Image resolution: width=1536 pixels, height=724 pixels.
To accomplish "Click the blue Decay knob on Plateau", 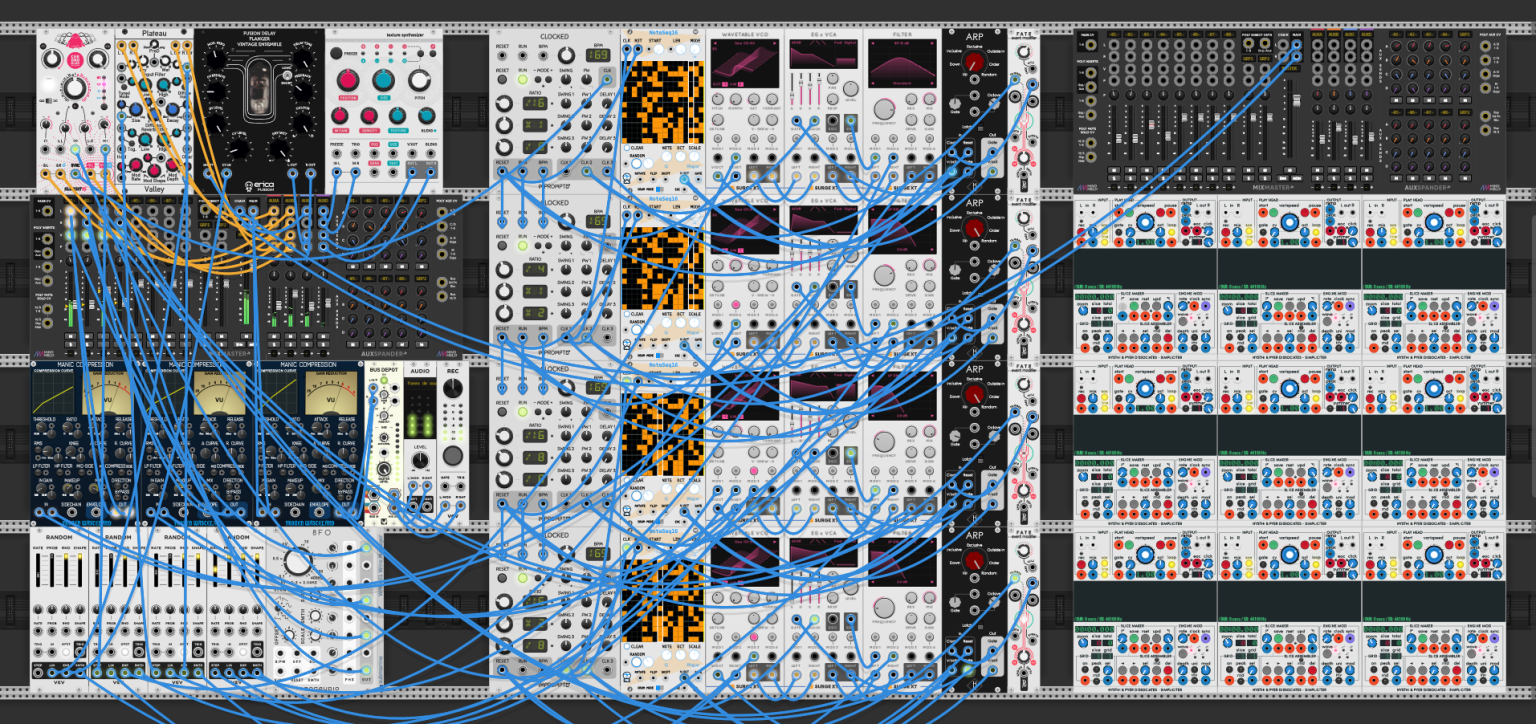I will point(172,109).
